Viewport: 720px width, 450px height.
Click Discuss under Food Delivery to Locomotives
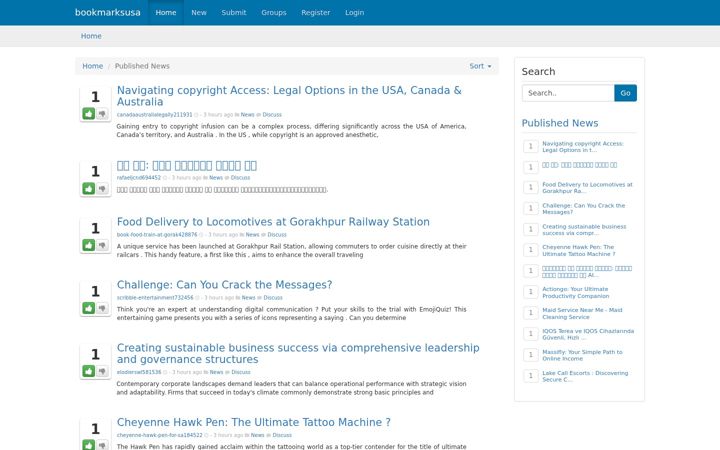pos(277,235)
